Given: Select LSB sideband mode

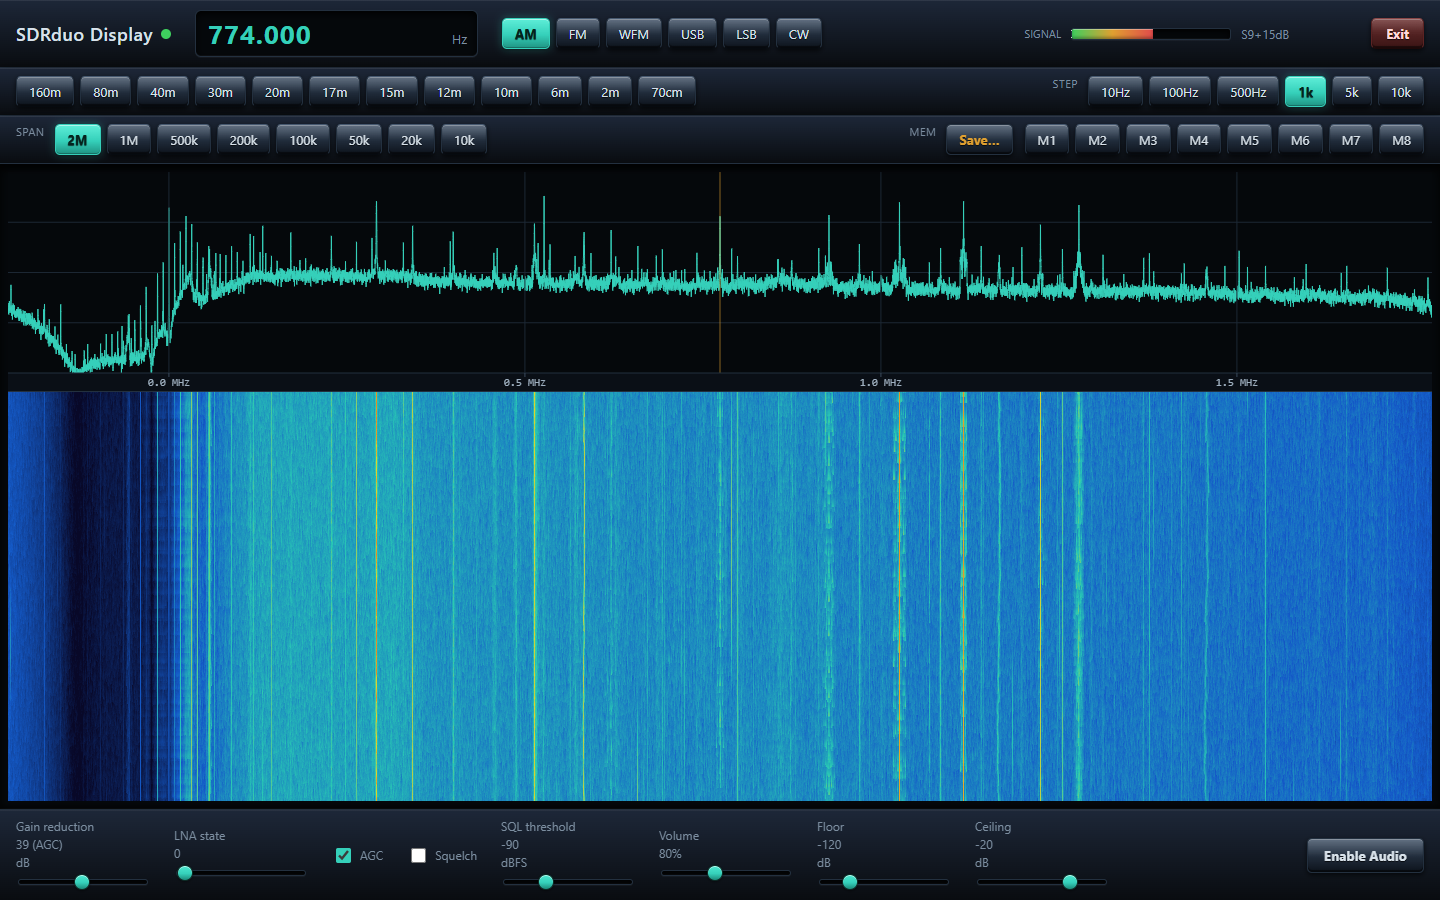Looking at the screenshot, I should (746, 34).
